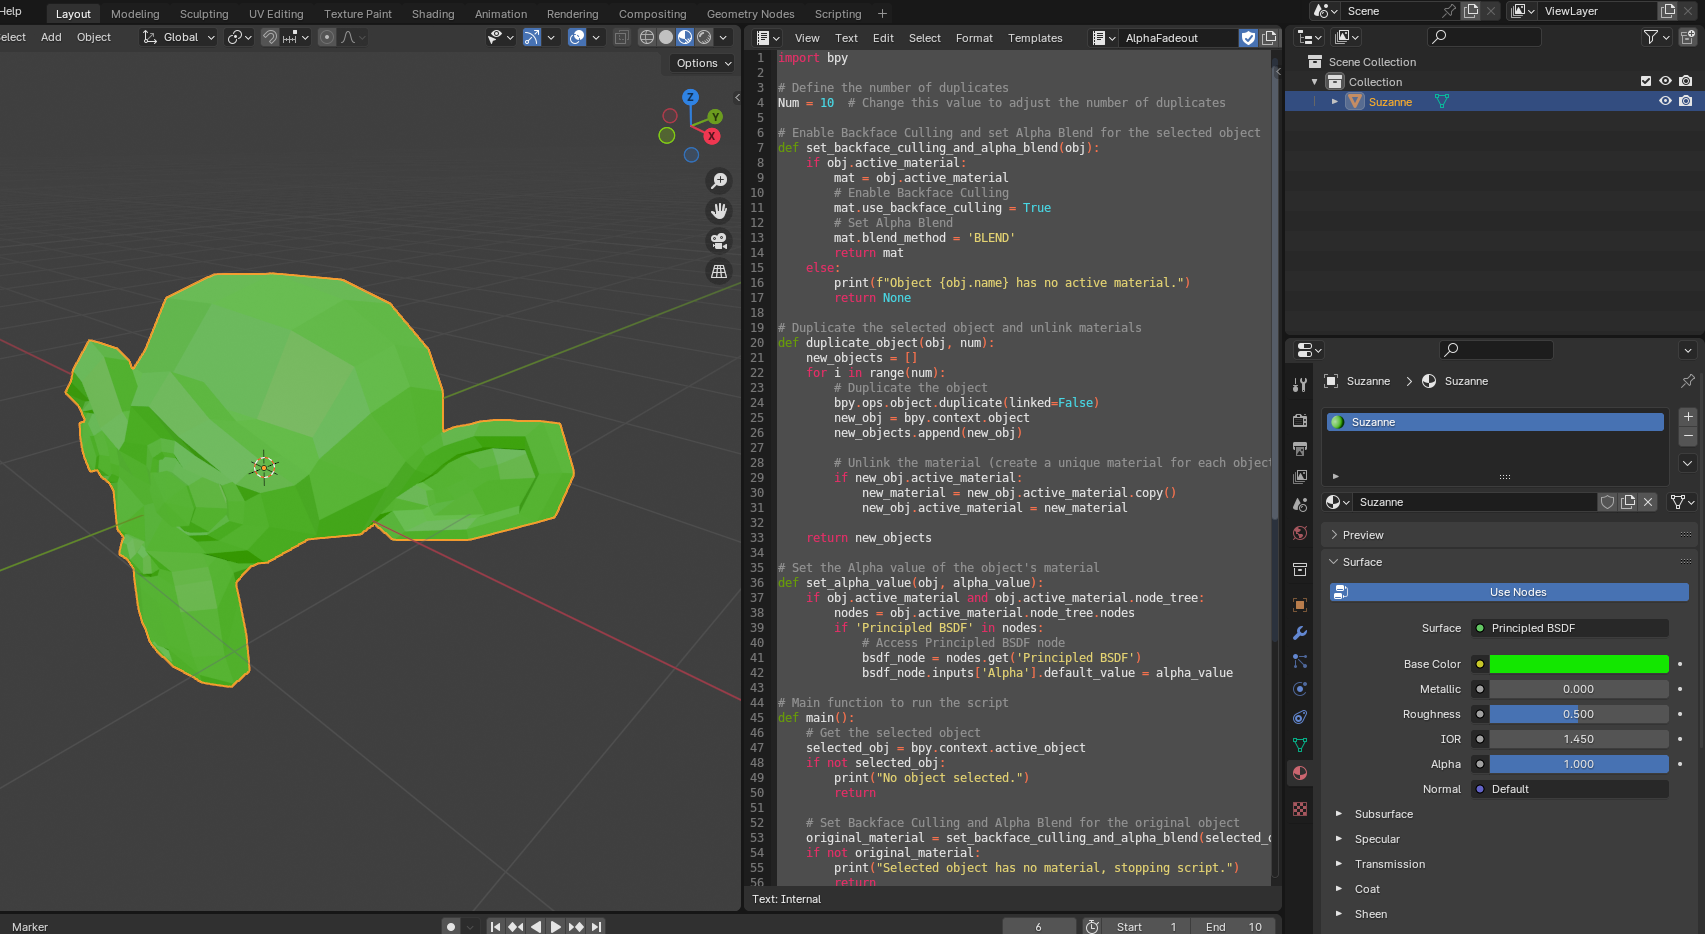Open the Physics properties tab
Image resolution: width=1705 pixels, height=934 pixels.
tap(1300, 689)
